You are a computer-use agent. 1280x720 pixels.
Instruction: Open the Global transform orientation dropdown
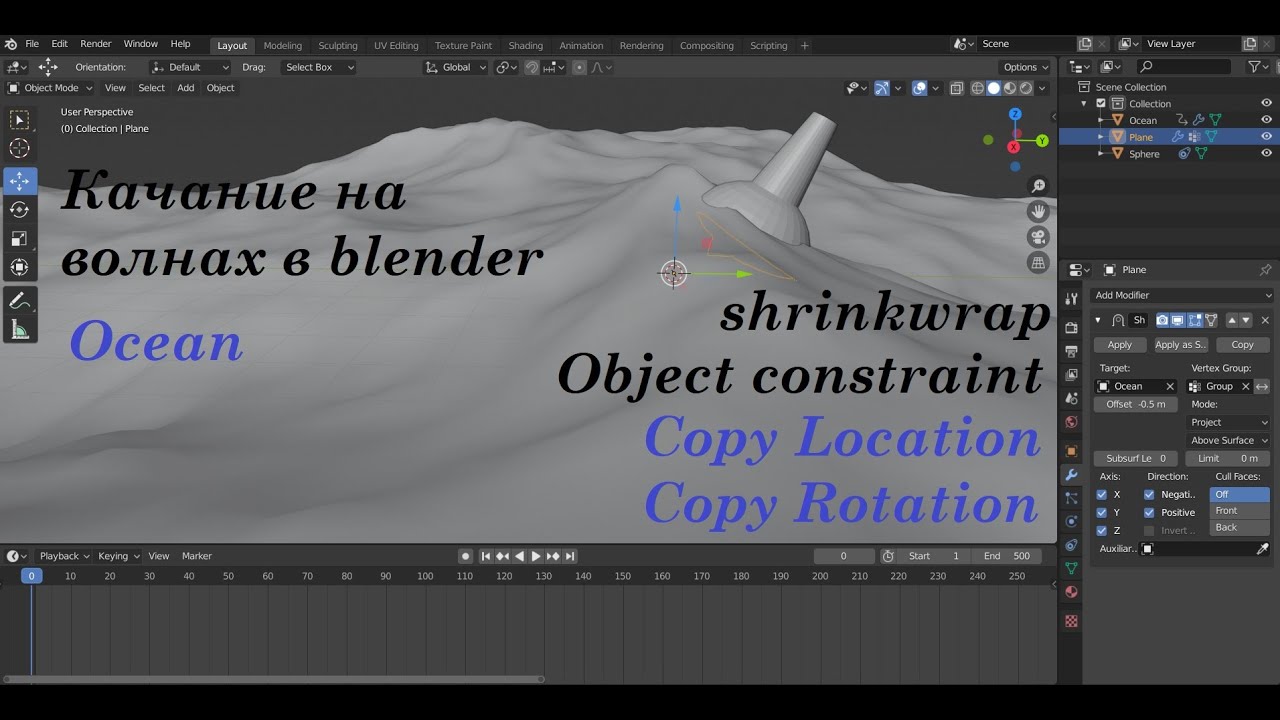(x=455, y=67)
